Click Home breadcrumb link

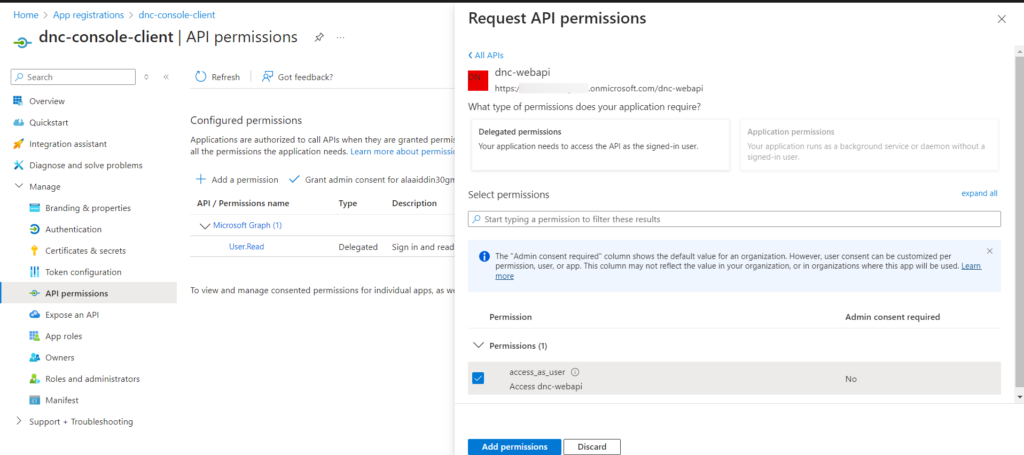tap(25, 14)
